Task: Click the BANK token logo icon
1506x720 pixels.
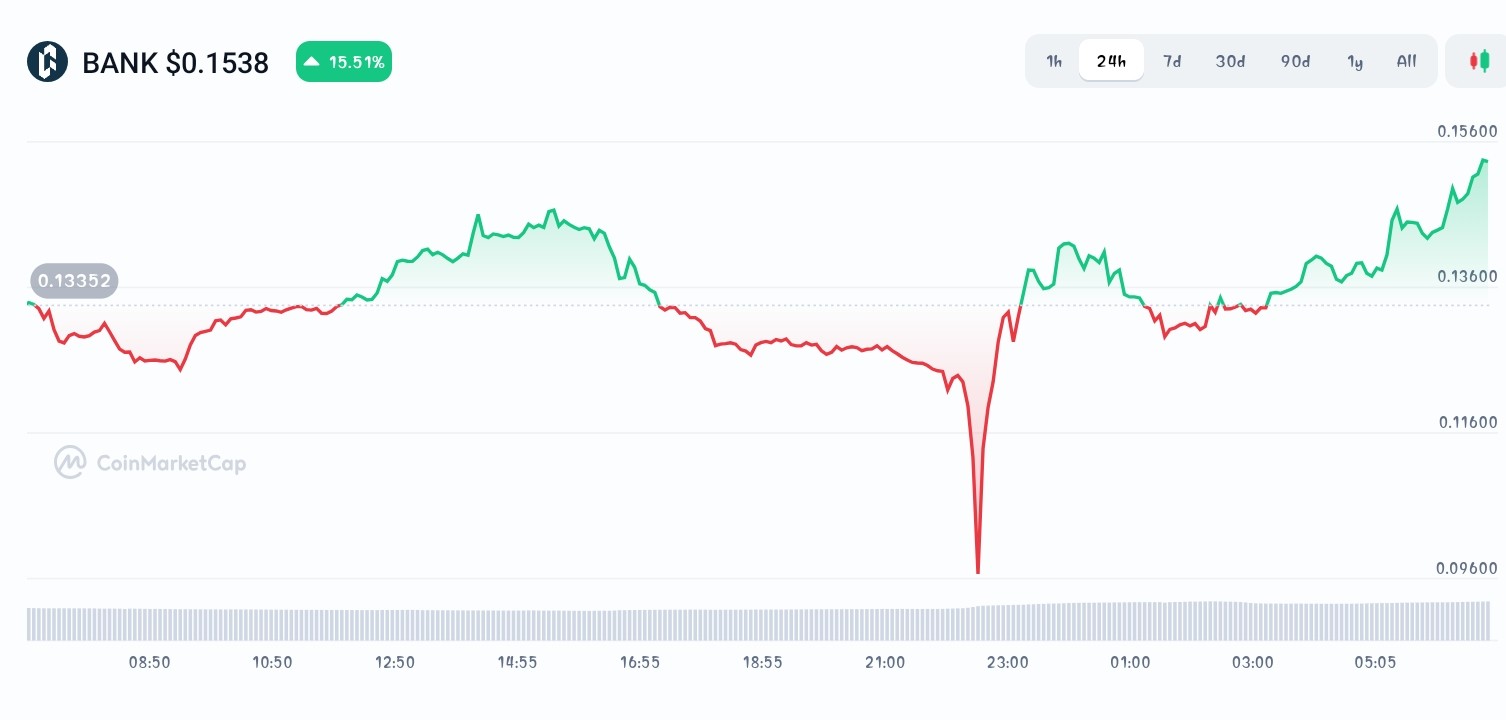Action: (x=47, y=62)
